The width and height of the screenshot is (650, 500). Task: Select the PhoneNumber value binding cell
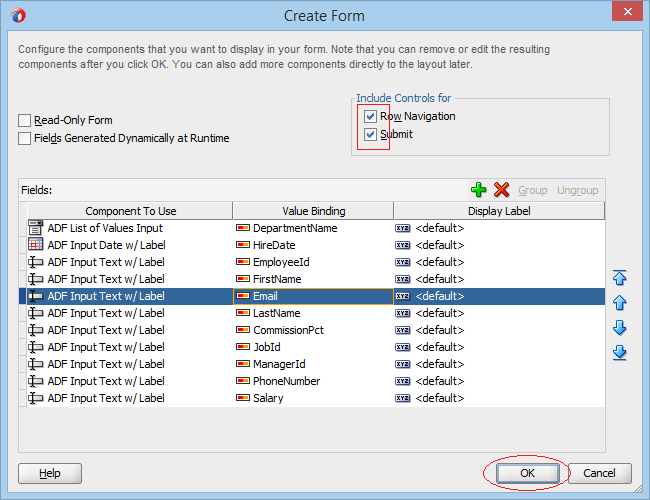tap(313, 381)
